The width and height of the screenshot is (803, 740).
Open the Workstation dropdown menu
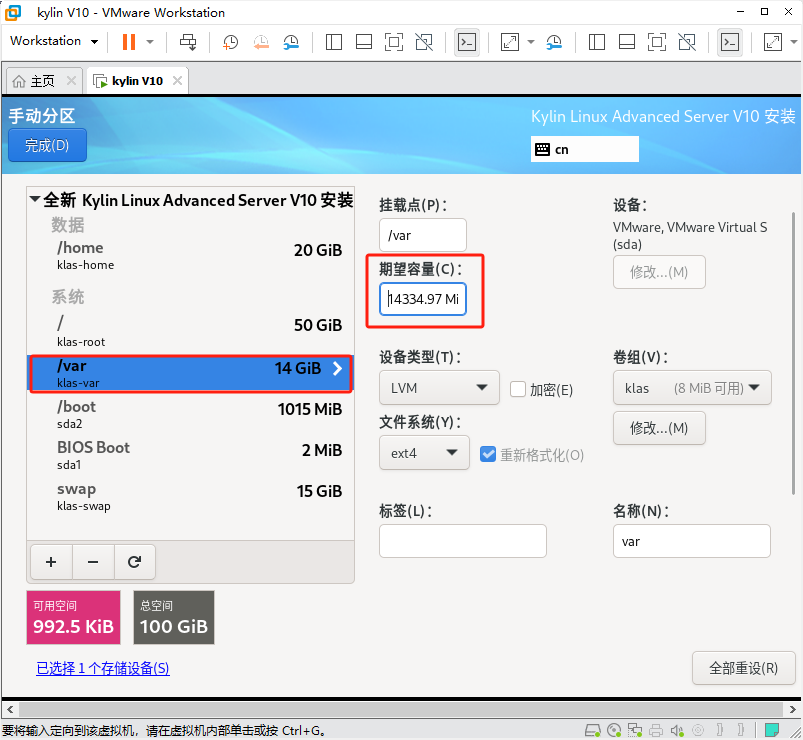(x=53, y=41)
